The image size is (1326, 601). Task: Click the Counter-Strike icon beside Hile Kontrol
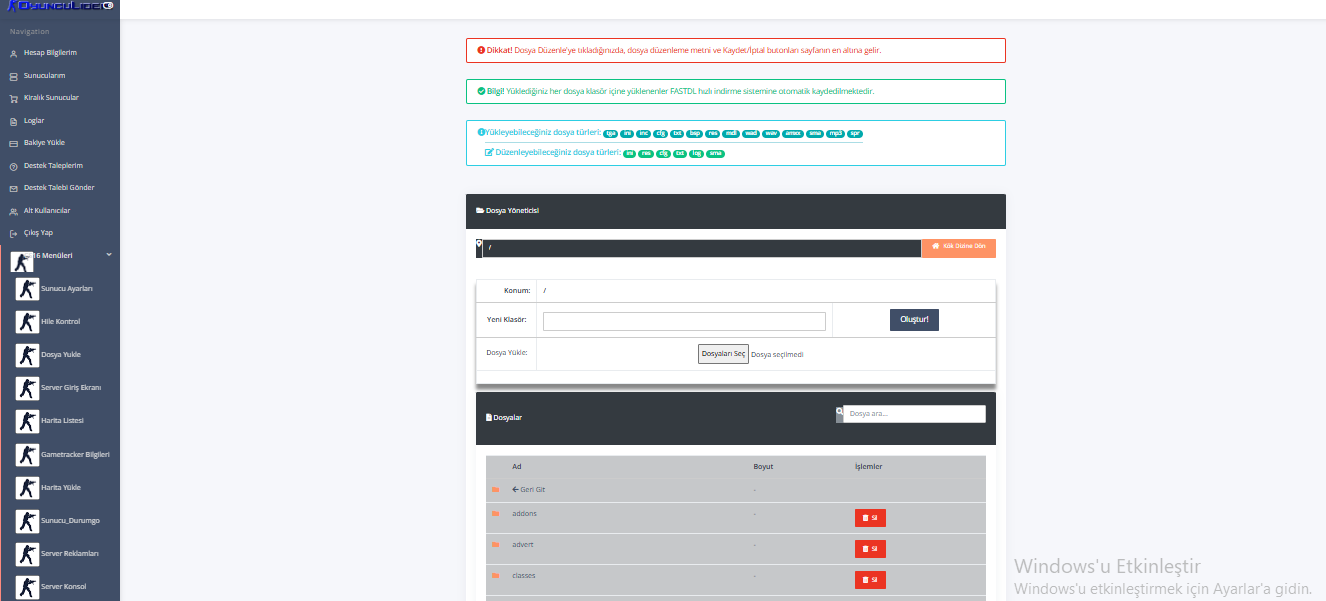click(27, 322)
